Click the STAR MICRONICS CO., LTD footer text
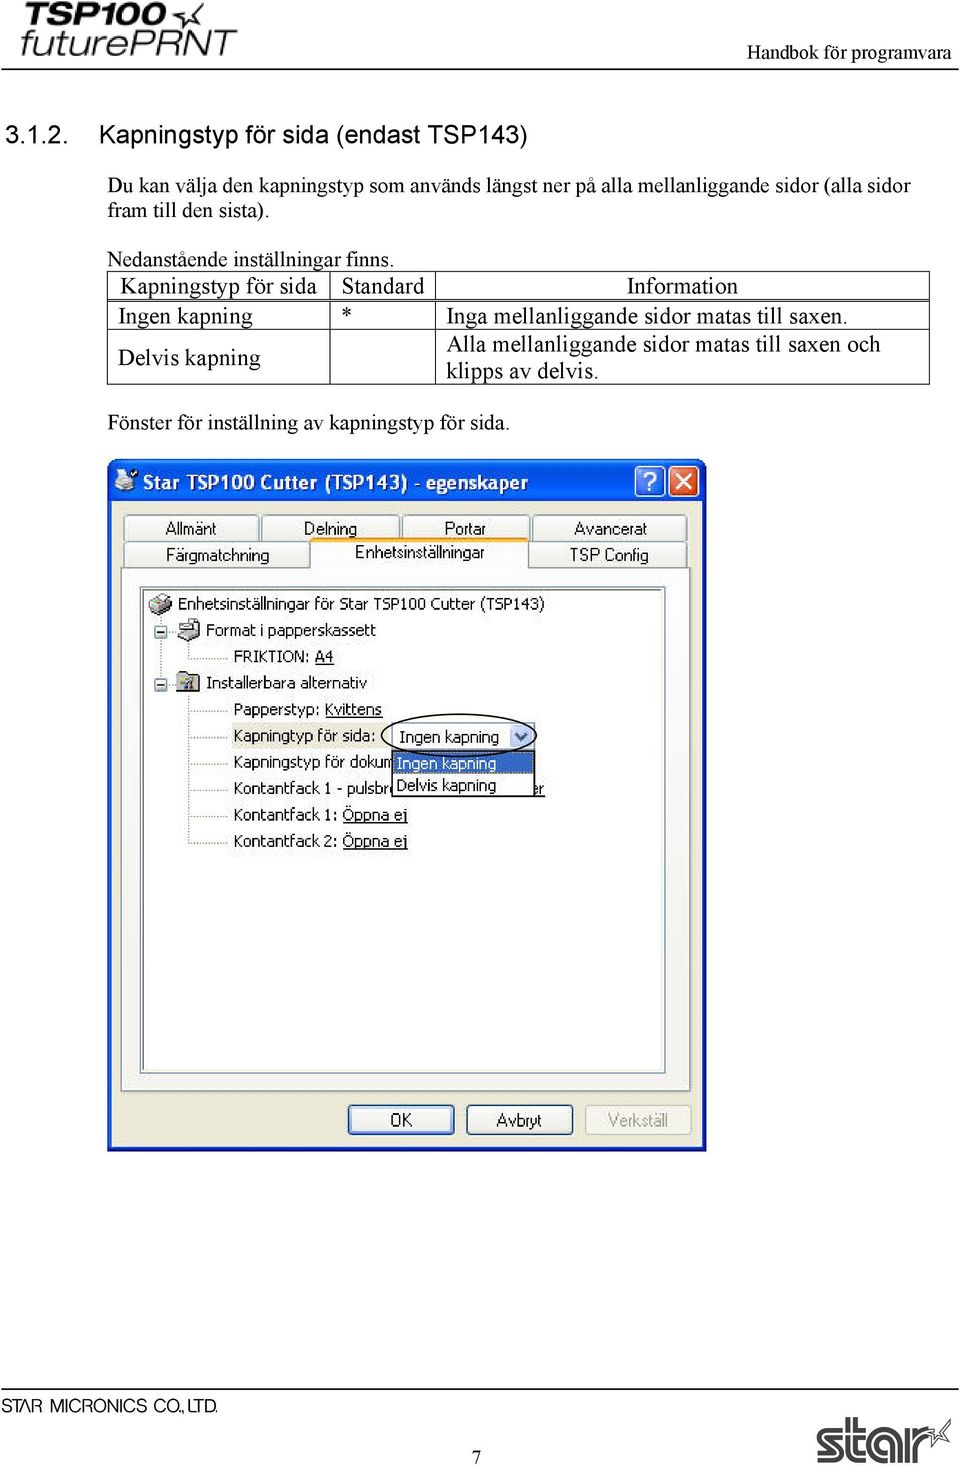The image size is (960, 1466). click(109, 1406)
